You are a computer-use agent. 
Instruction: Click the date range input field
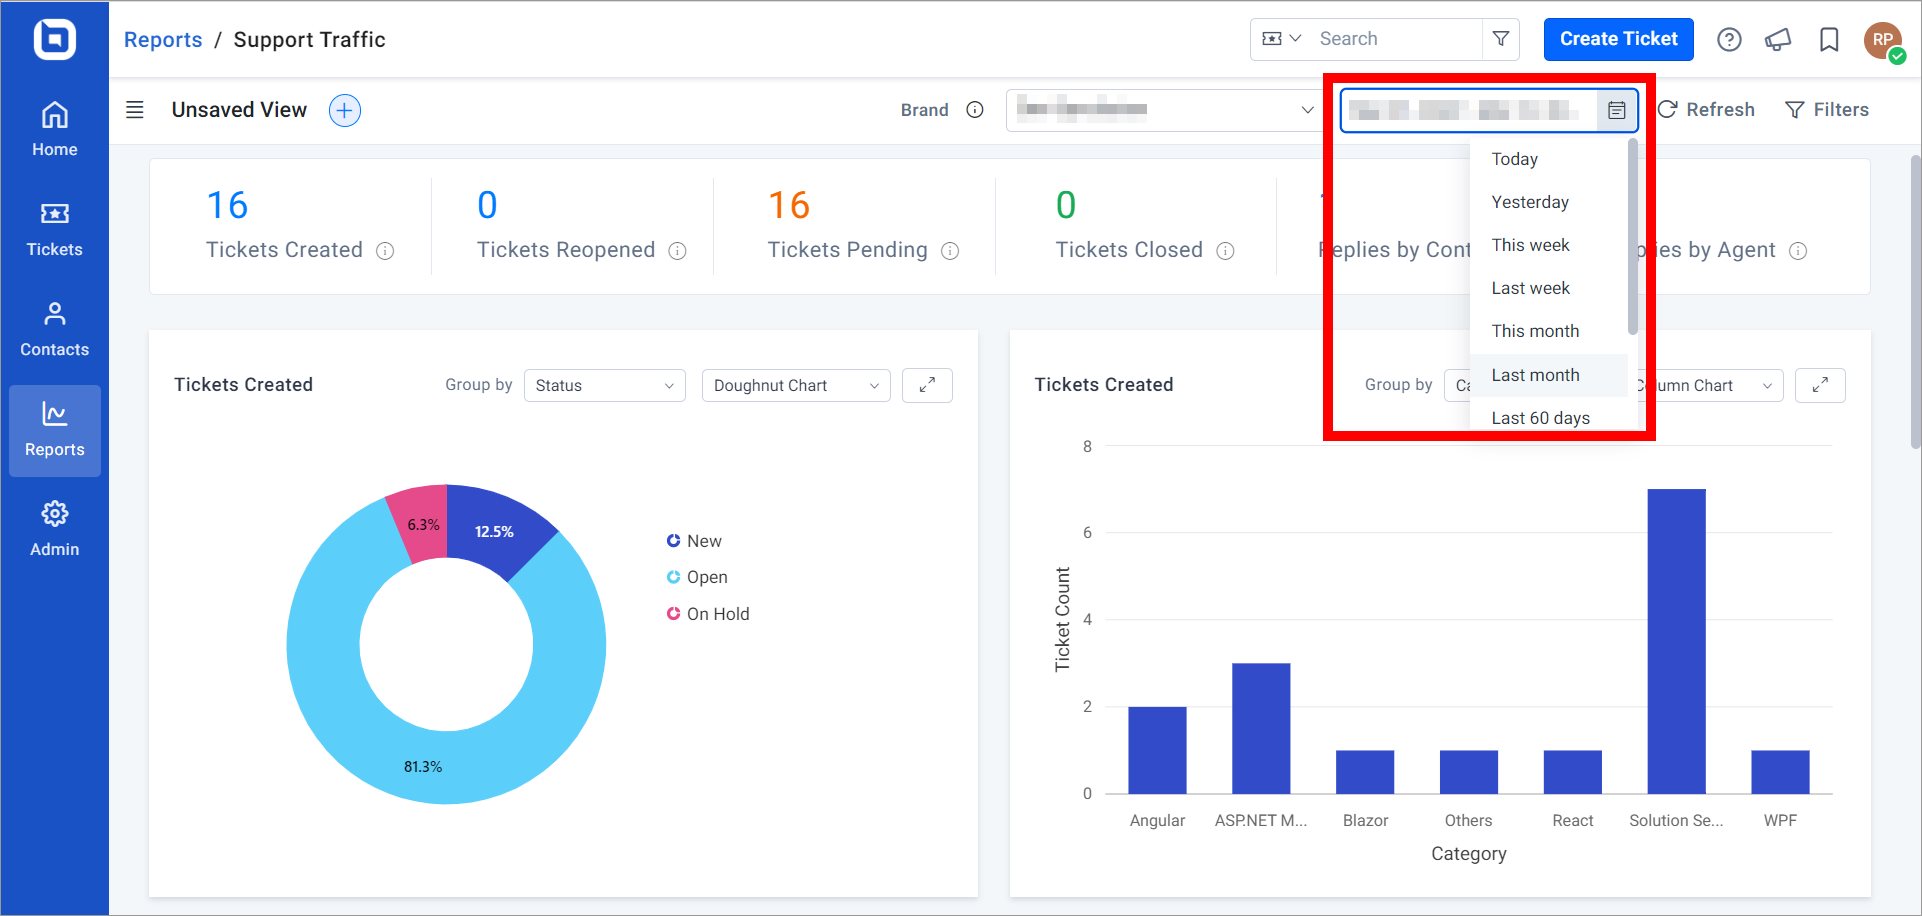tap(1470, 110)
